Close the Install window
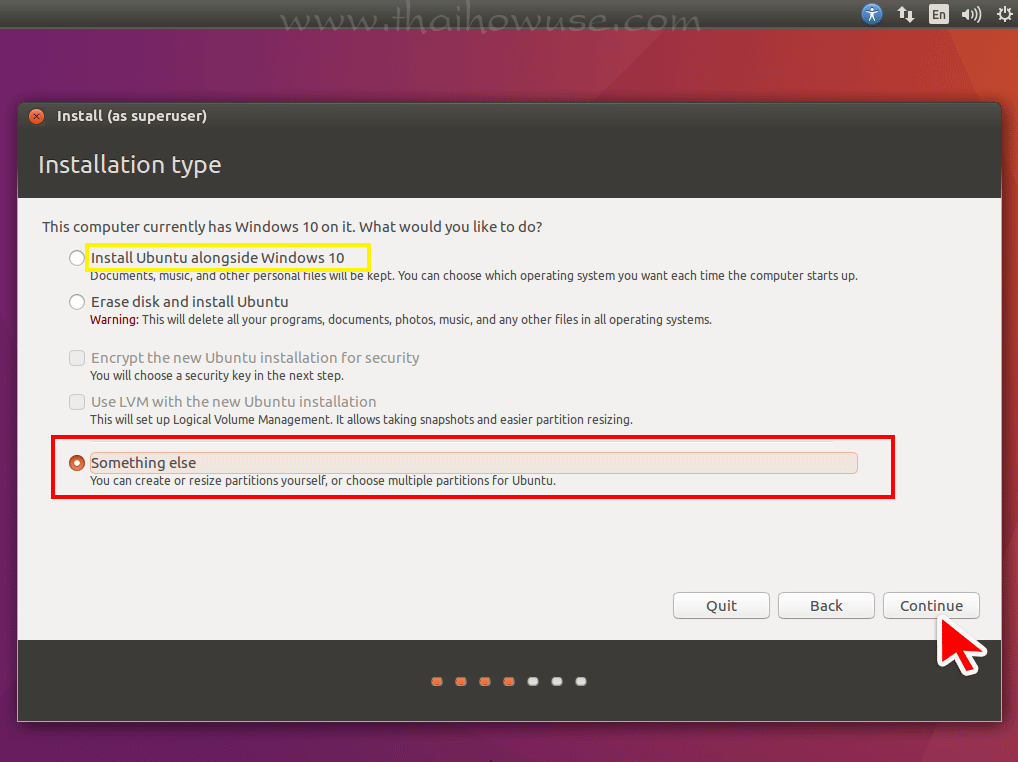This screenshot has height=762, width=1018. point(36,116)
